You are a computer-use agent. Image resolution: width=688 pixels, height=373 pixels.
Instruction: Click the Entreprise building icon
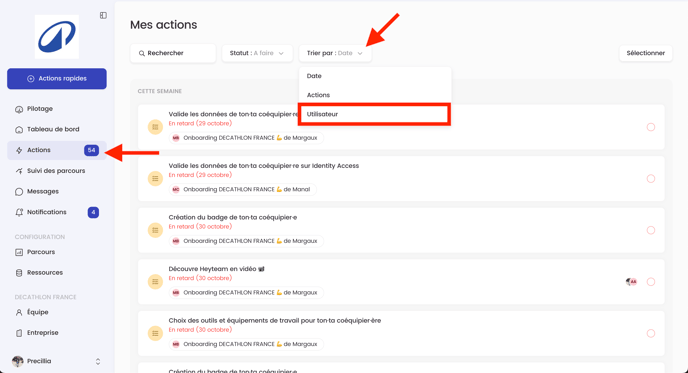[x=19, y=333]
